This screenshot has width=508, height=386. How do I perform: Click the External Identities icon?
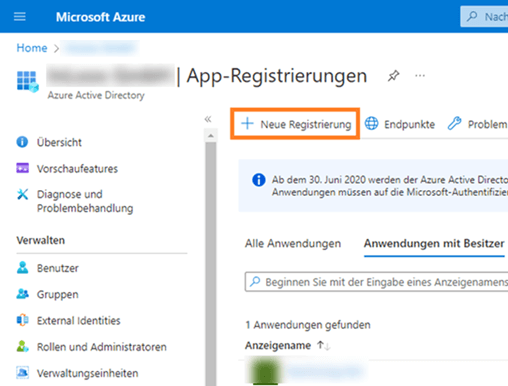click(22, 320)
